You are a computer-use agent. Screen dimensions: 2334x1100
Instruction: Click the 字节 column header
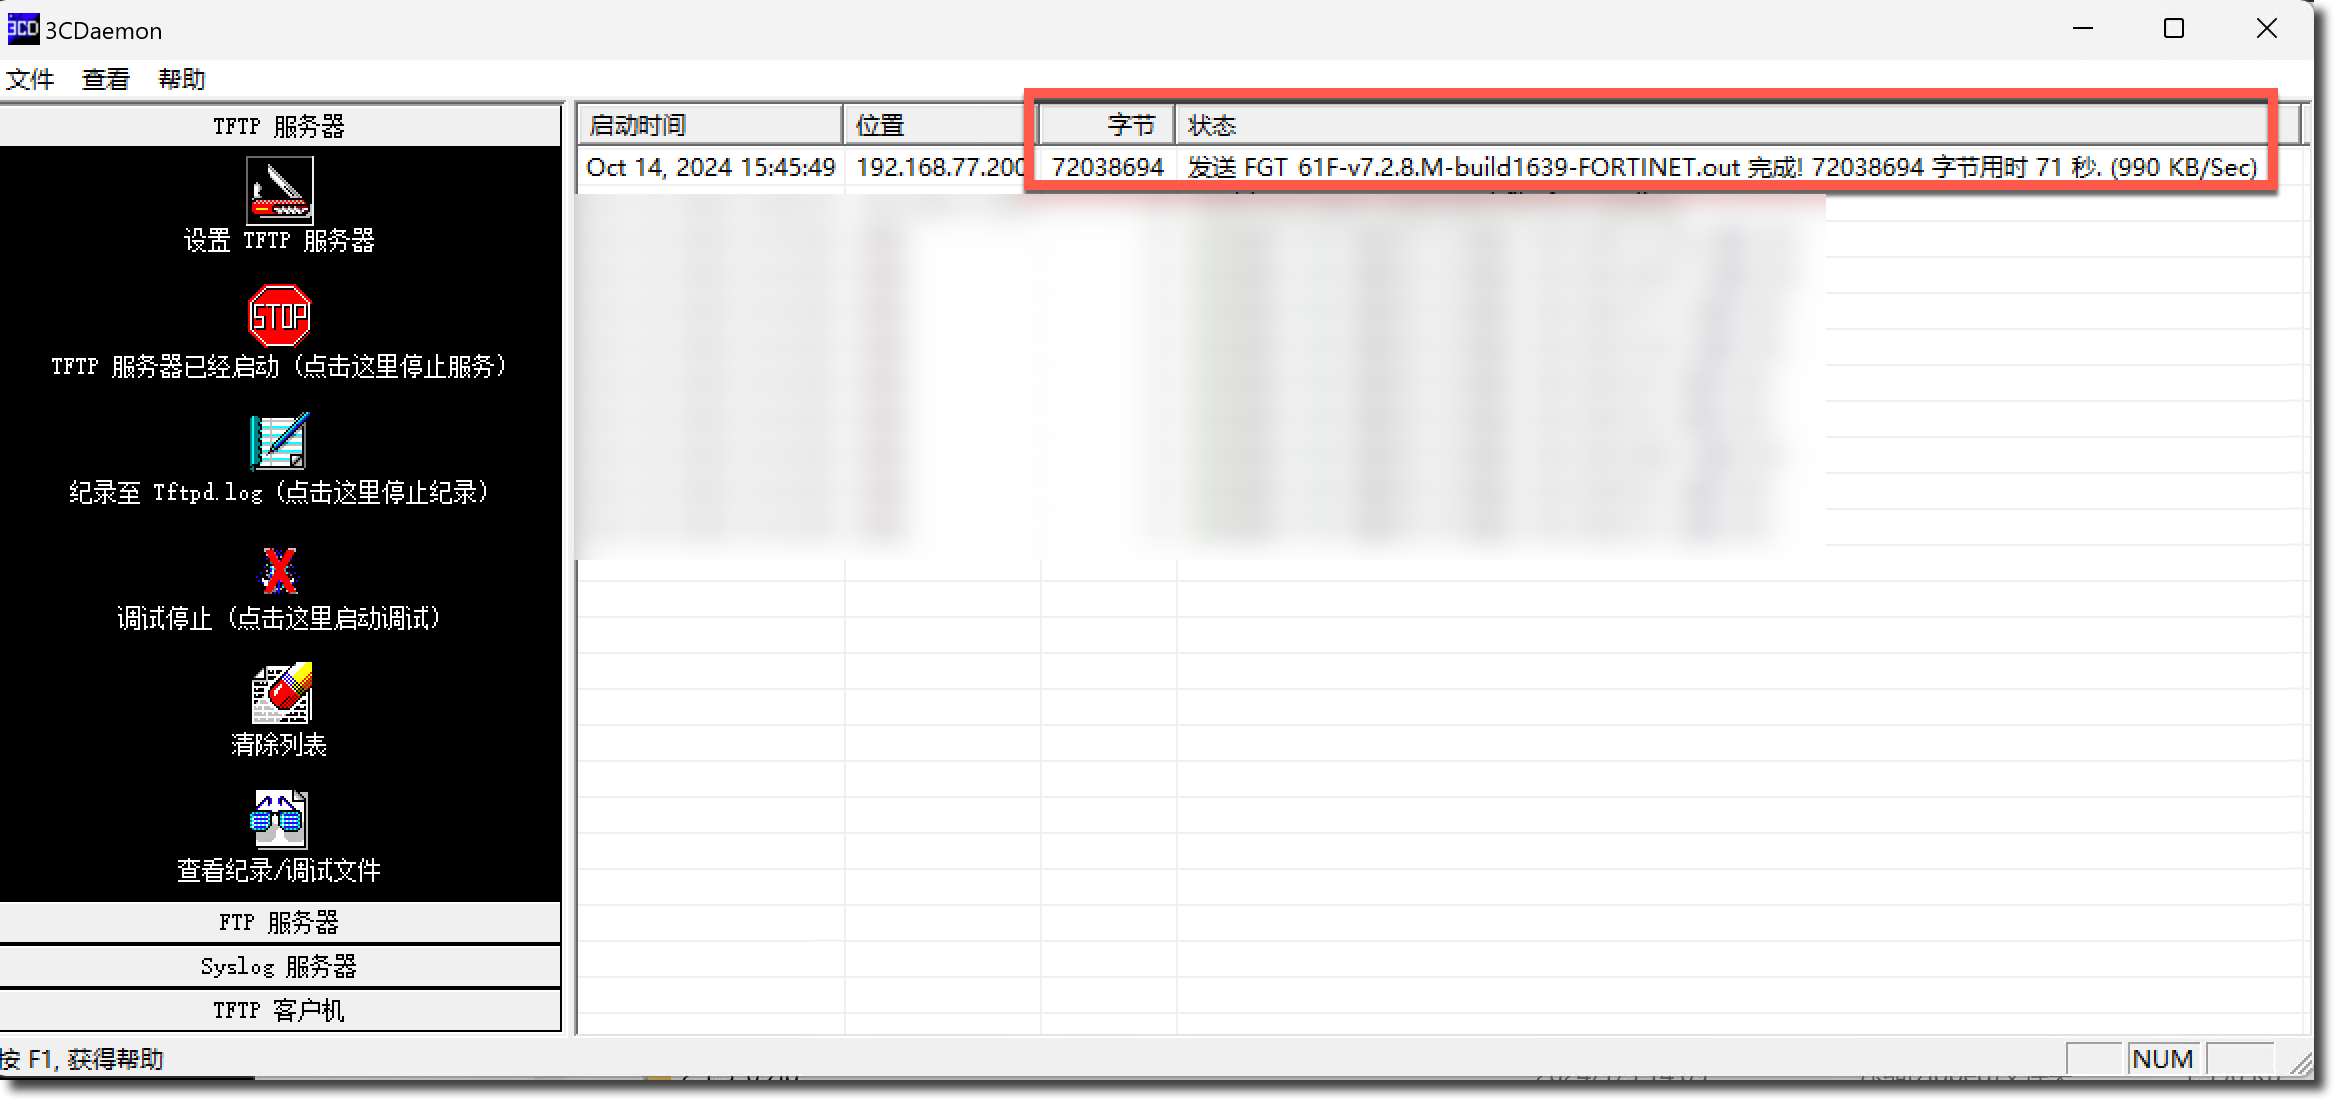[1107, 125]
